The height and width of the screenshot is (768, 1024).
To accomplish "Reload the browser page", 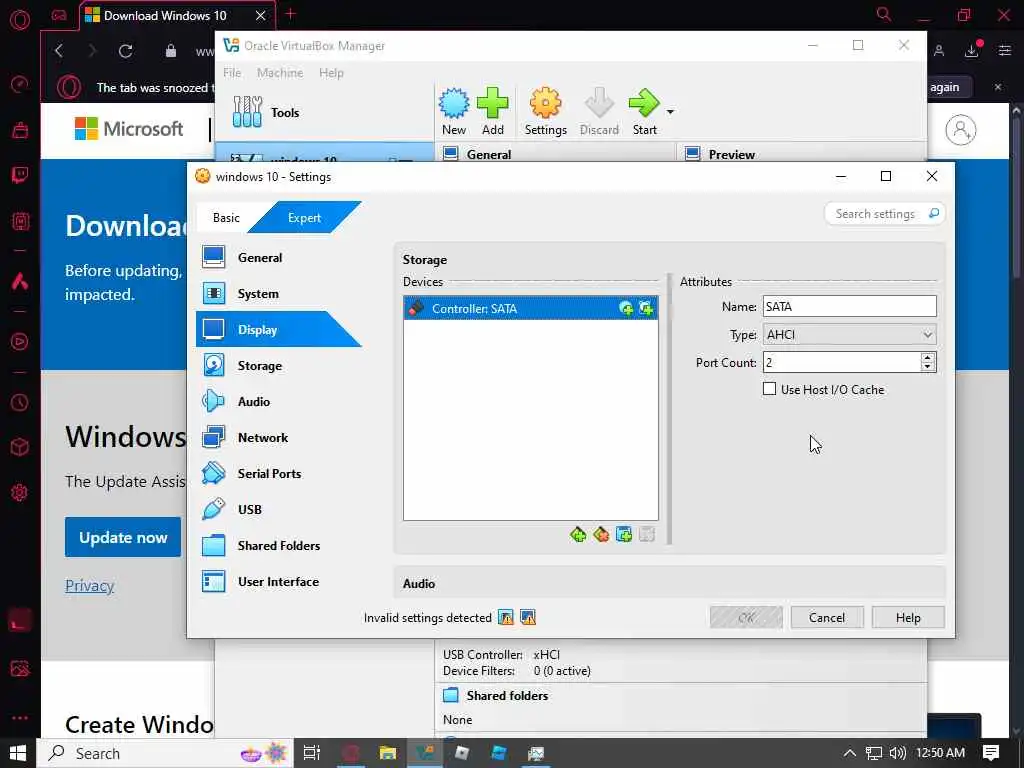I will pyautogui.click(x=125, y=51).
